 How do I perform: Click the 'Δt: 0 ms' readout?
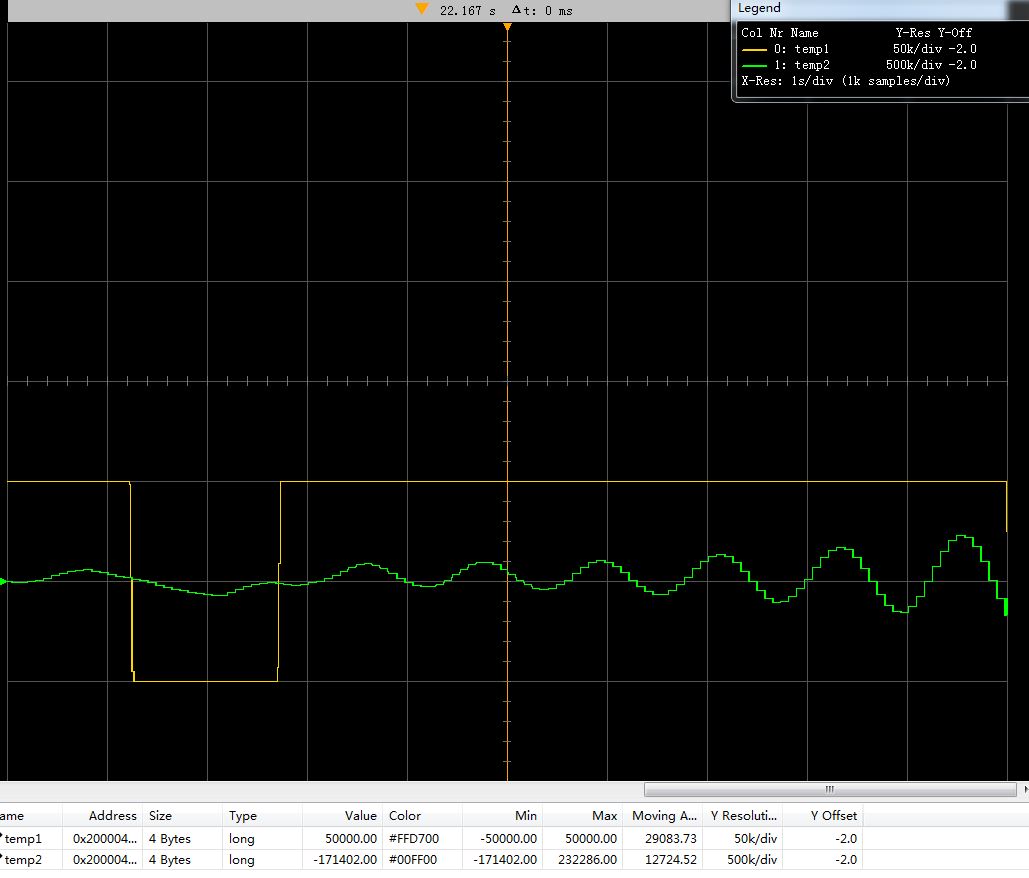pos(542,10)
